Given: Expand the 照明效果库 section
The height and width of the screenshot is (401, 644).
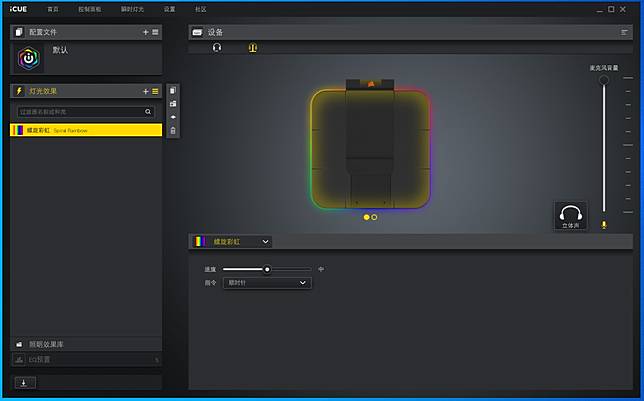Looking at the screenshot, I should pyautogui.click(x=85, y=344).
